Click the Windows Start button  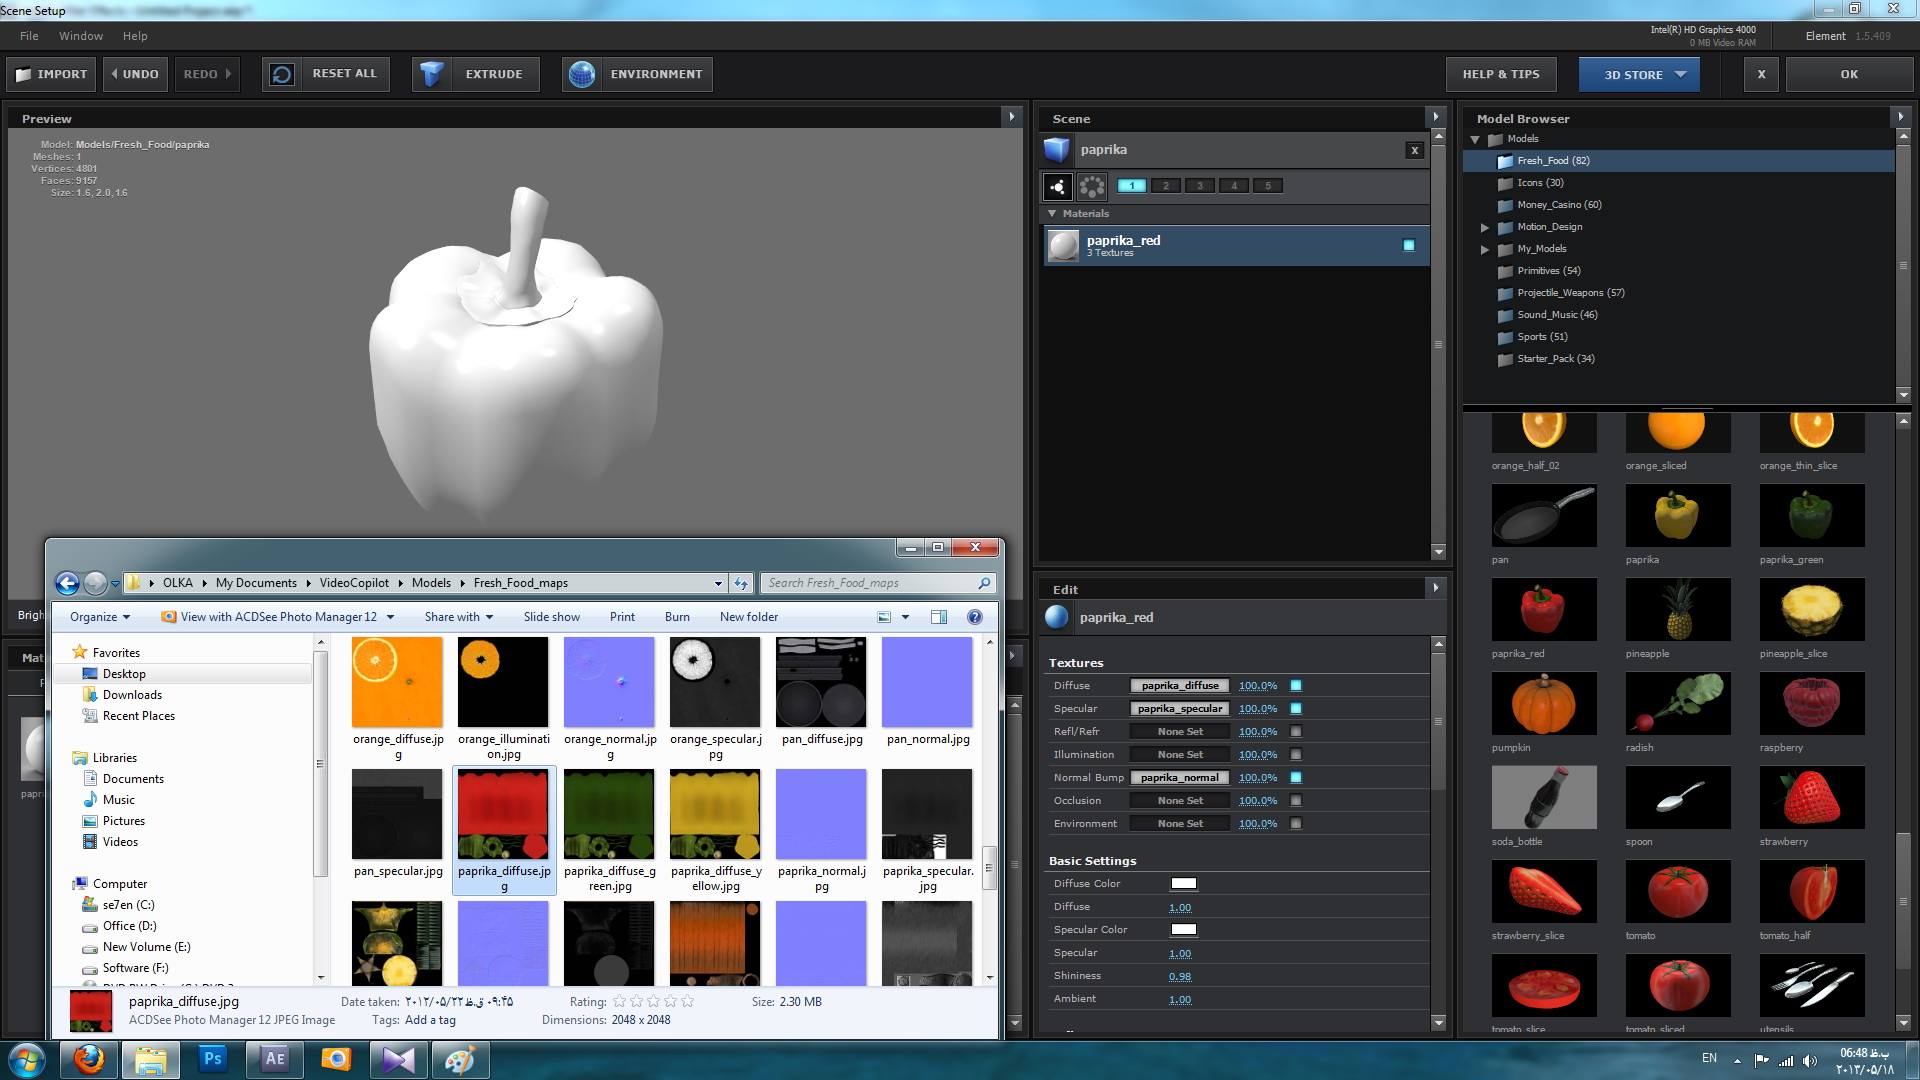point(27,1059)
